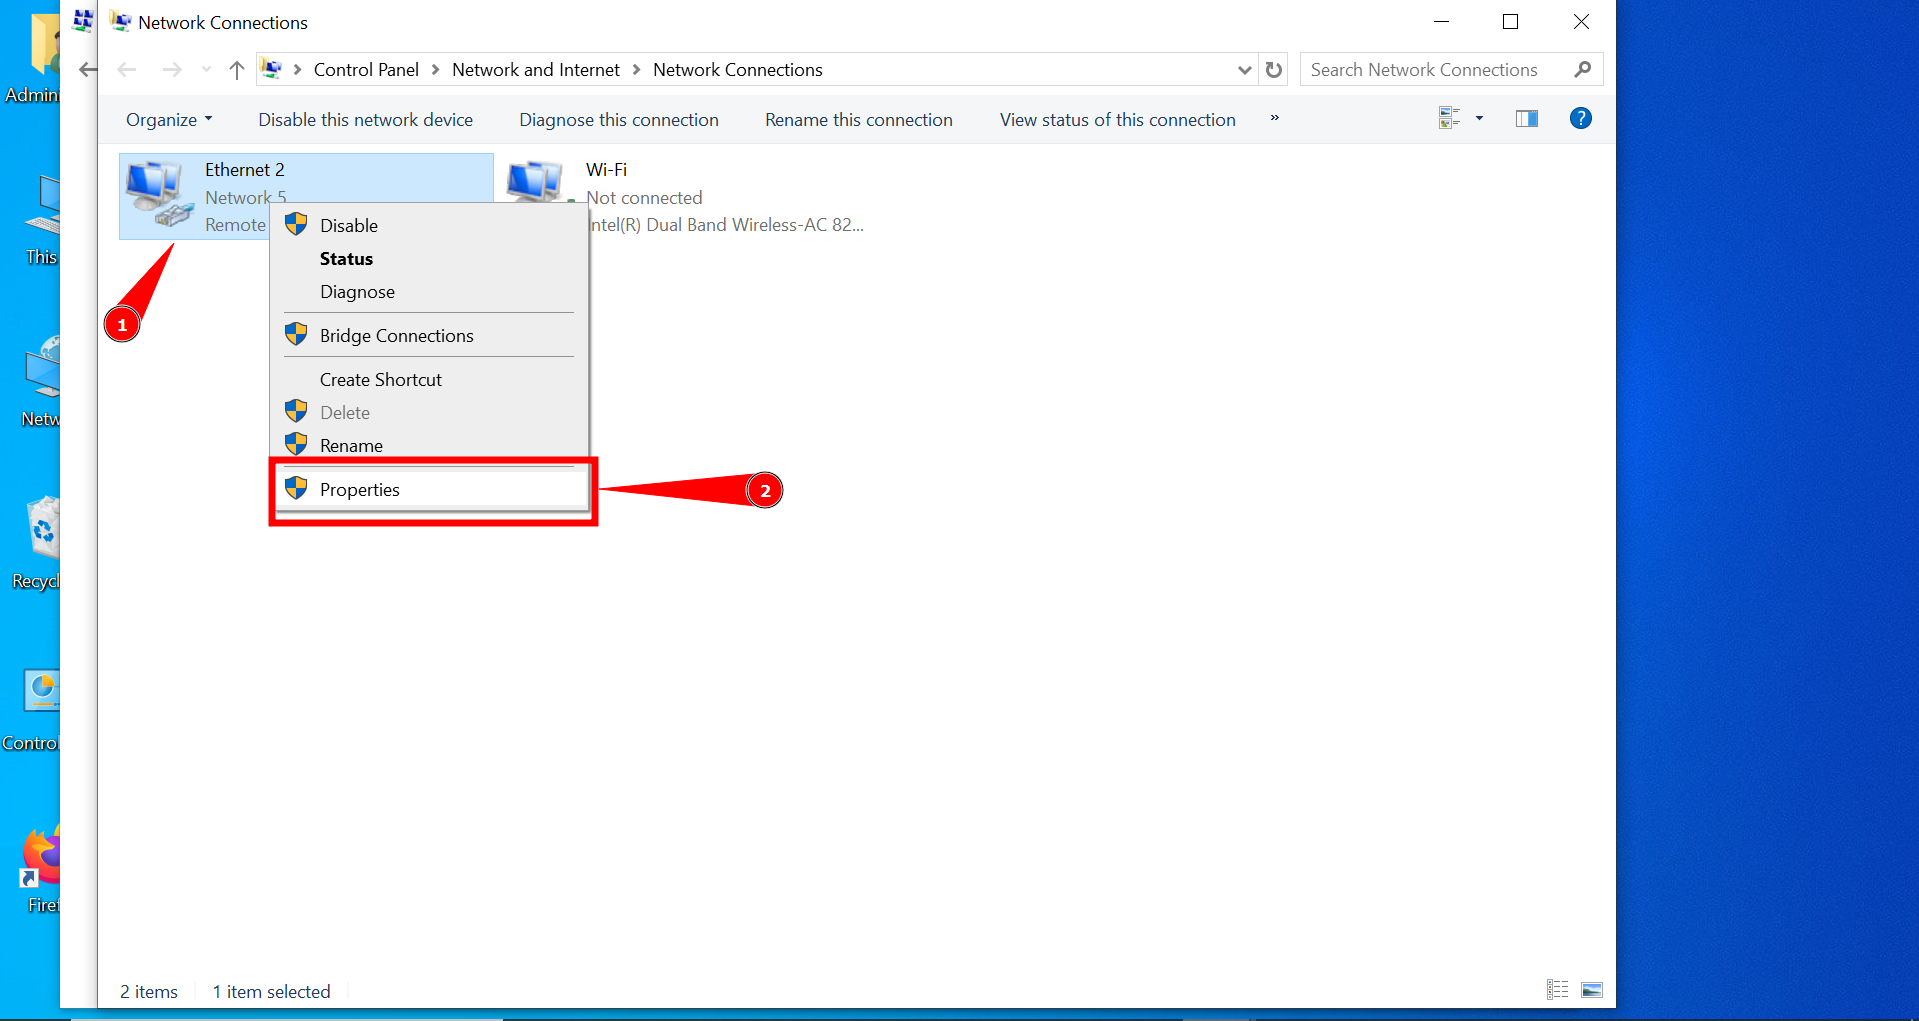Click the search magnifier icon
This screenshot has width=1919, height=1021.
(1582, 70)
